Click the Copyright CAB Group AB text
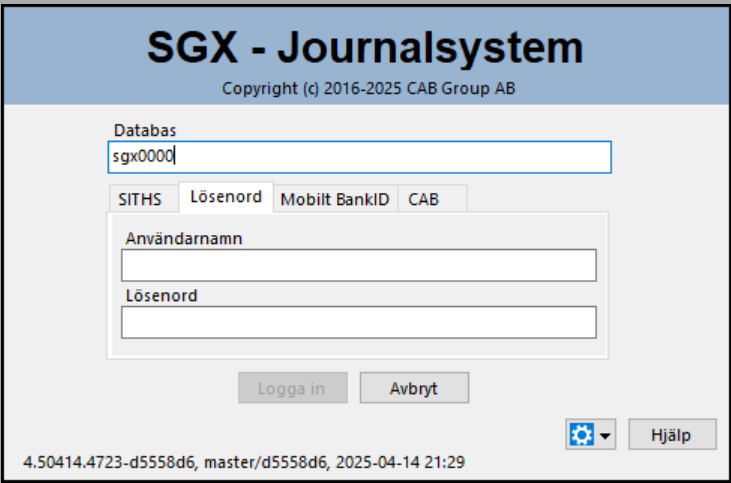Image resolution: width=731 pixels, height=483 pixels. pos(368,88)
